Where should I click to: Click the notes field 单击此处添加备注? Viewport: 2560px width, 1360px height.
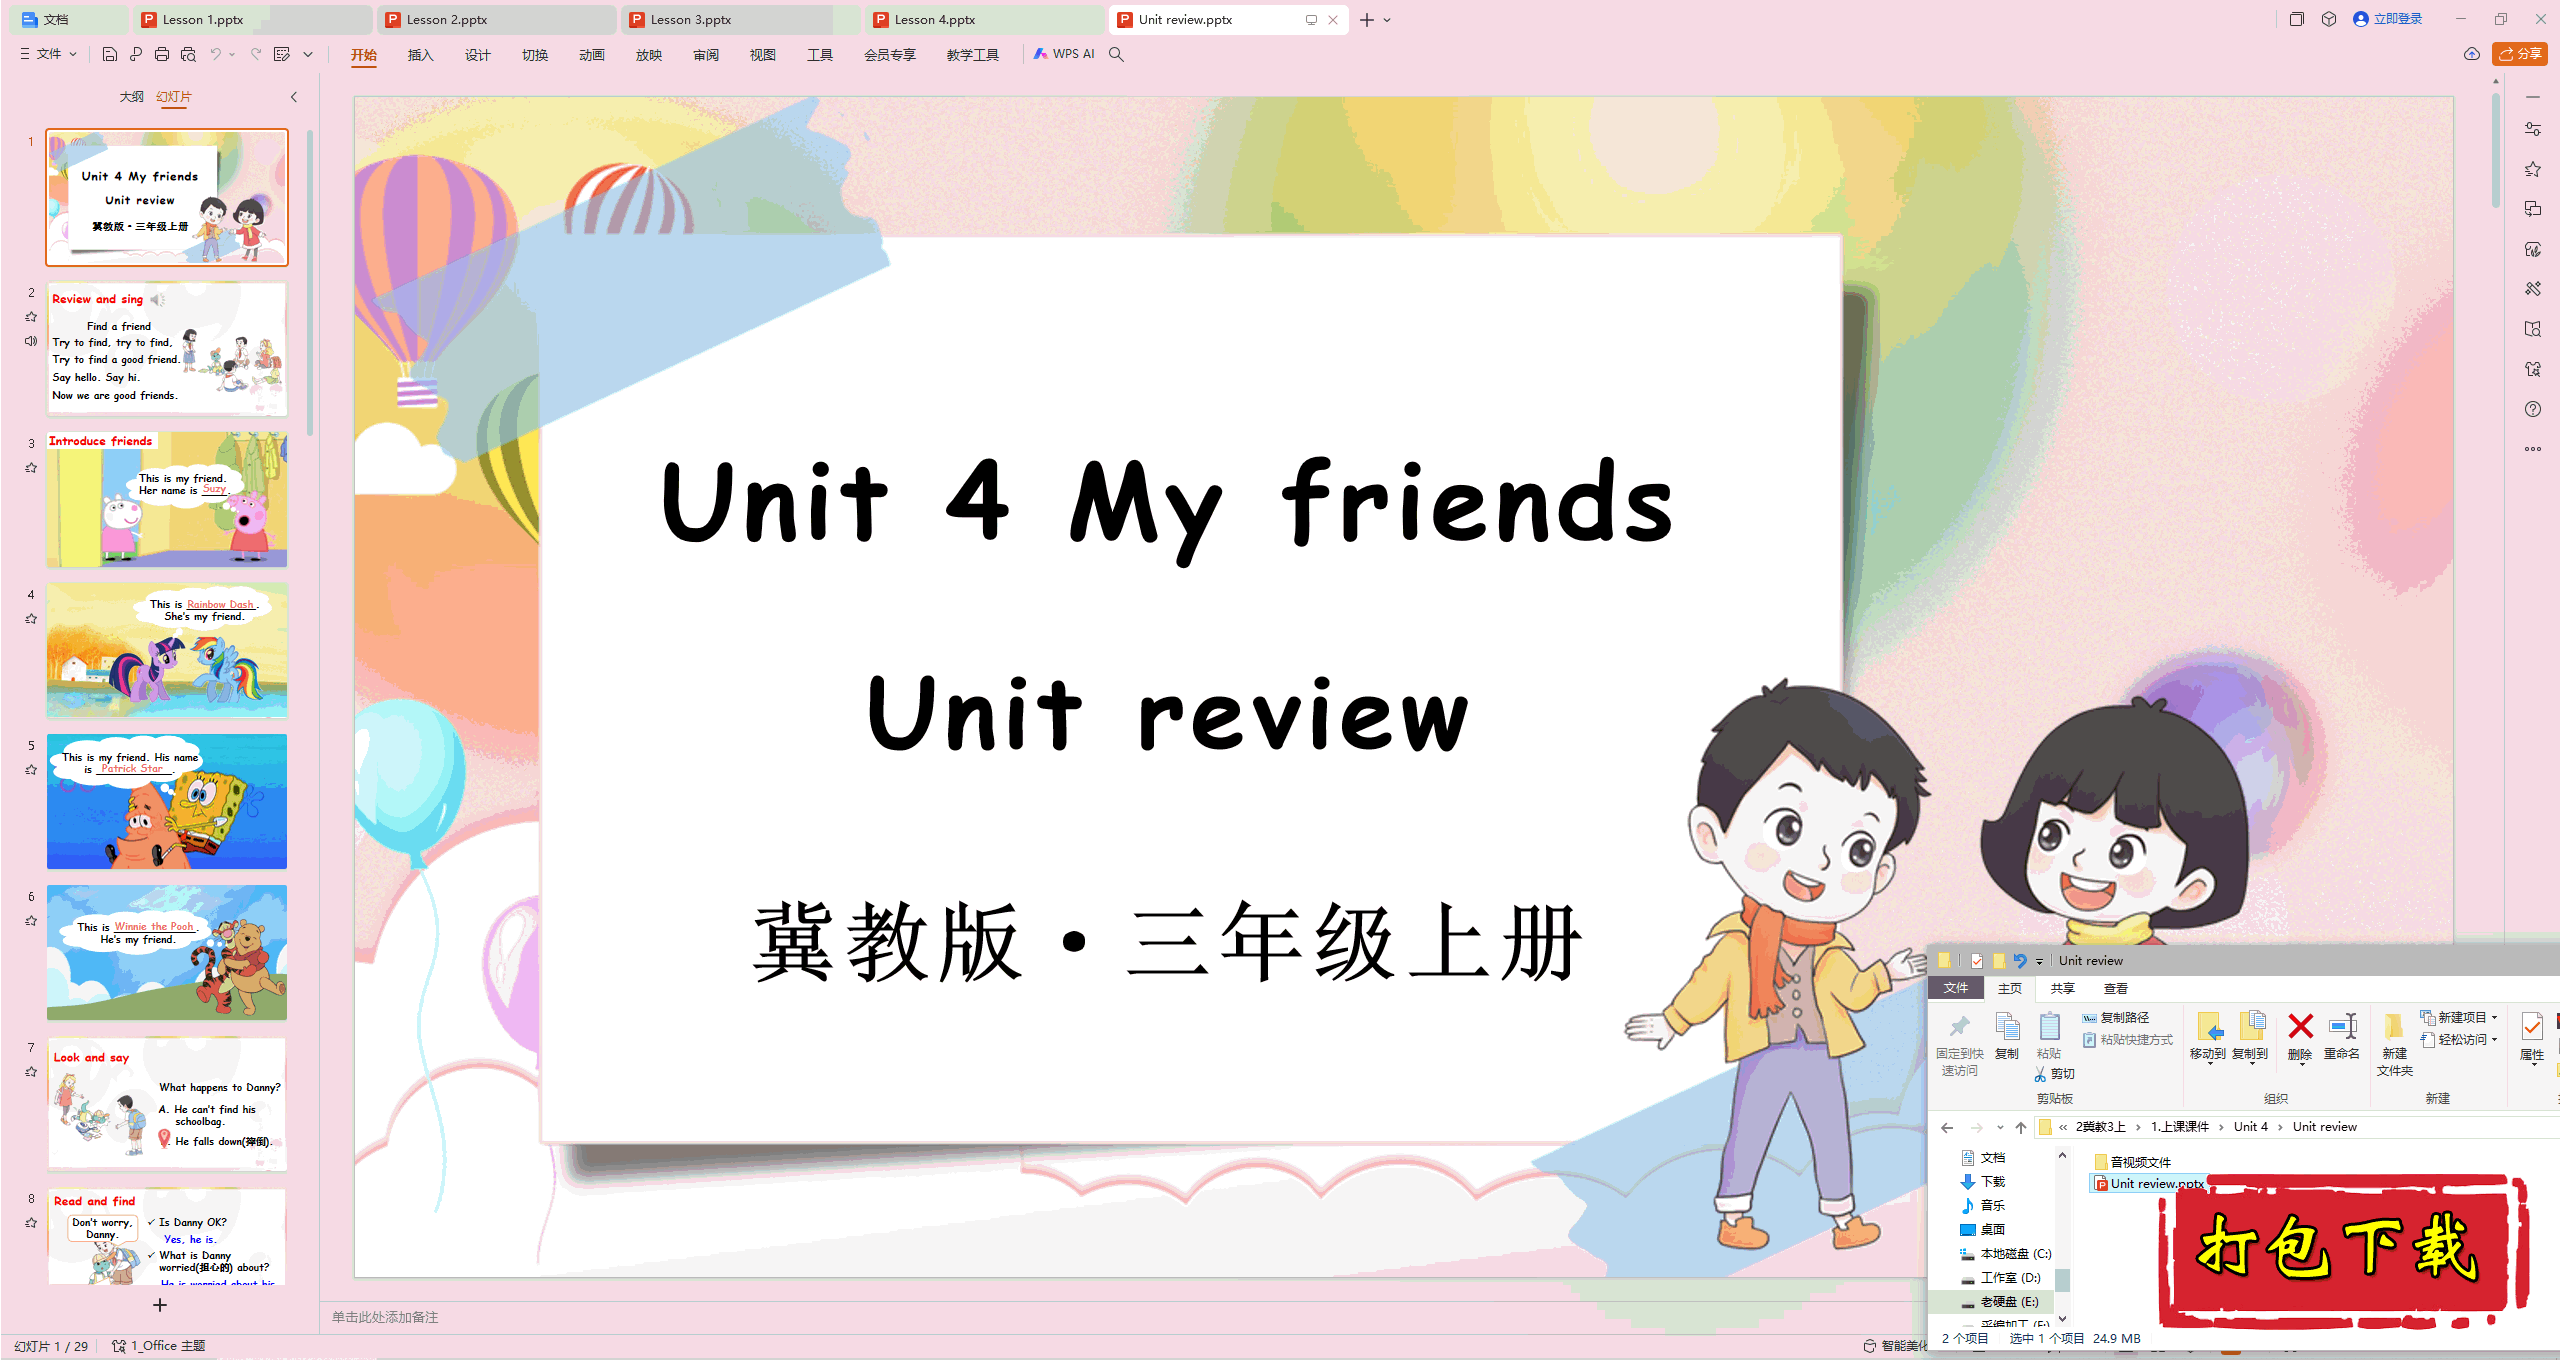386,1317
